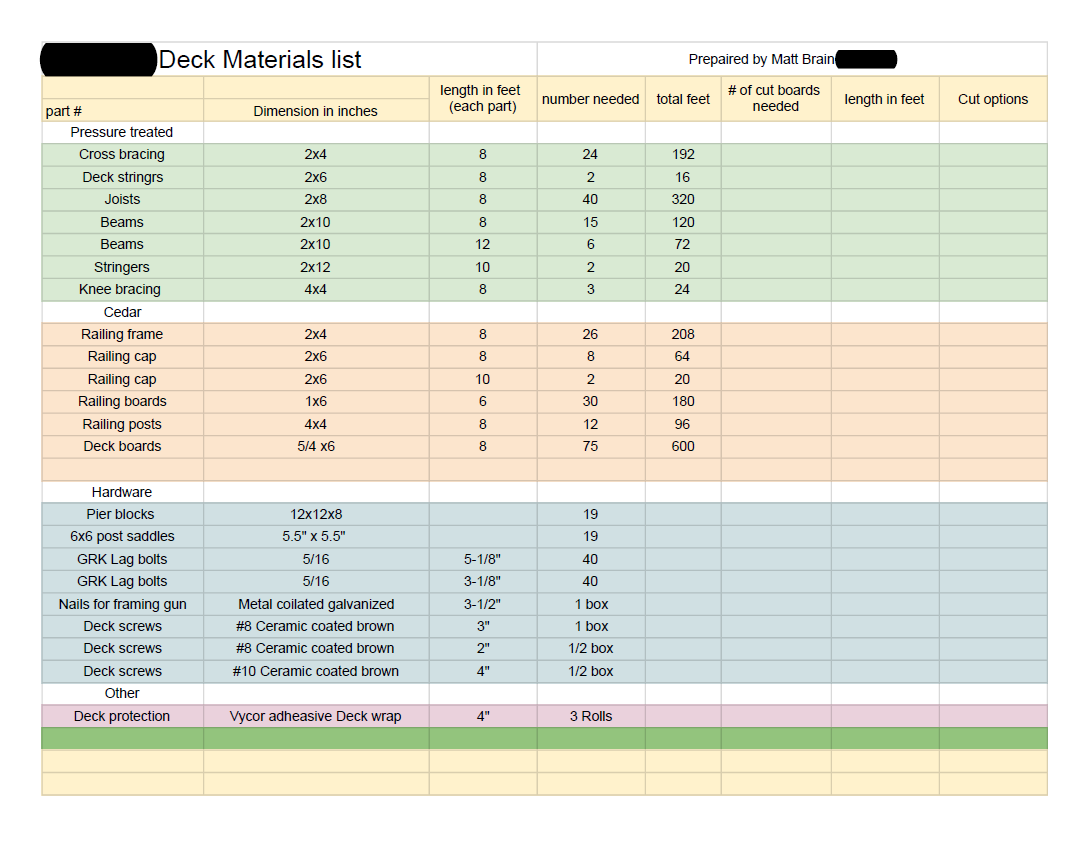1090x843 pixels.
Task: Click 'Nails for framing gun' cell
Action: click(x=122, y=605)
